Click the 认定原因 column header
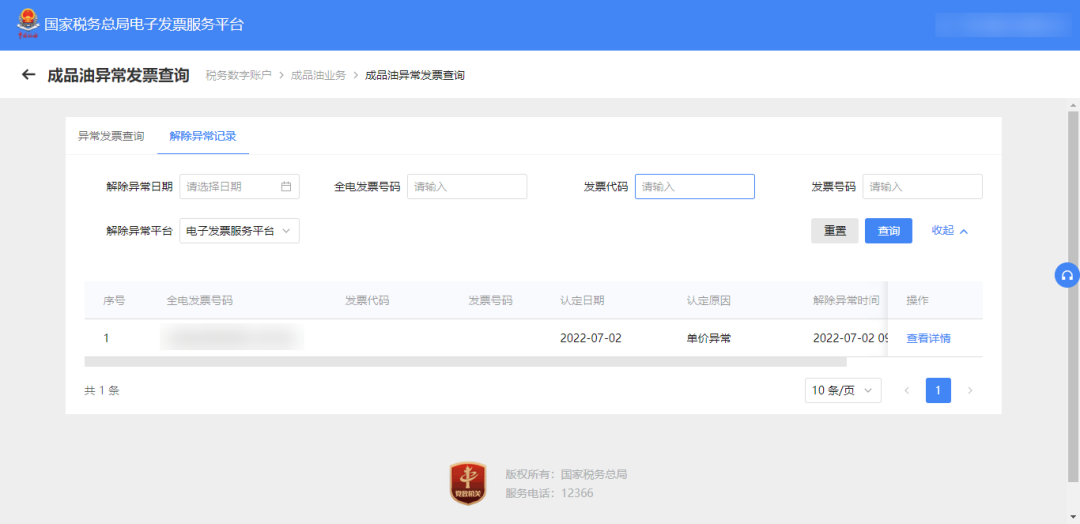This screenshot has width=1080, height=524. coord(709,301)
